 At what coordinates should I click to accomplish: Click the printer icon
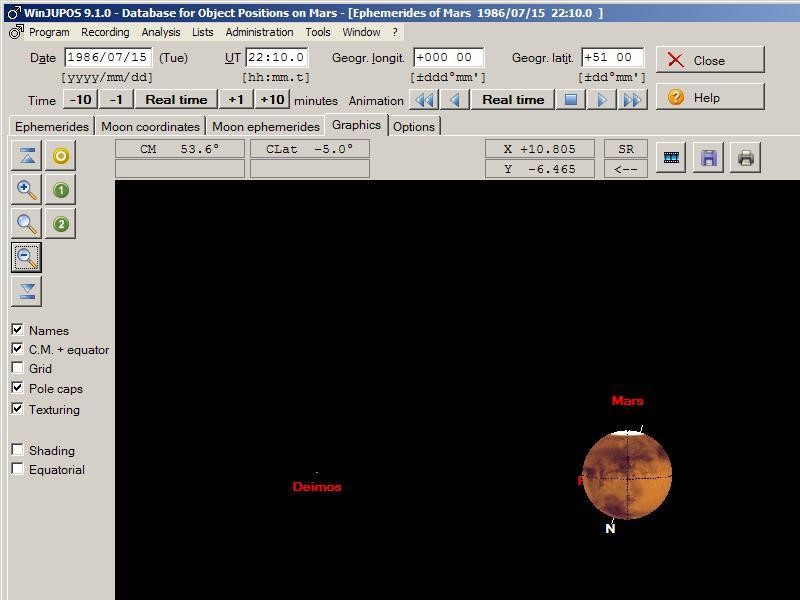745,158
